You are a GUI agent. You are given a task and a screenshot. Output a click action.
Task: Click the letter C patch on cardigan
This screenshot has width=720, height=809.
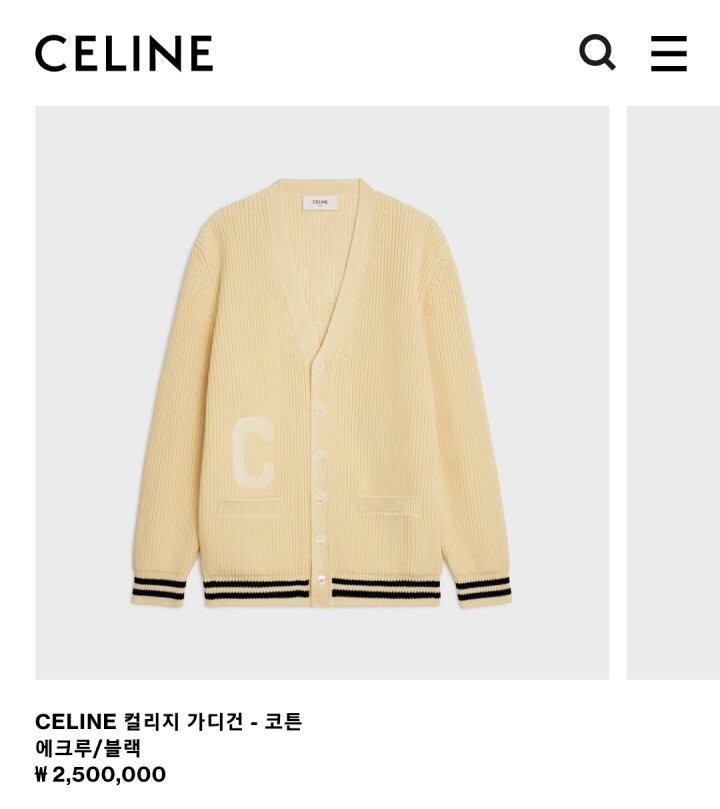pos(253,451)
